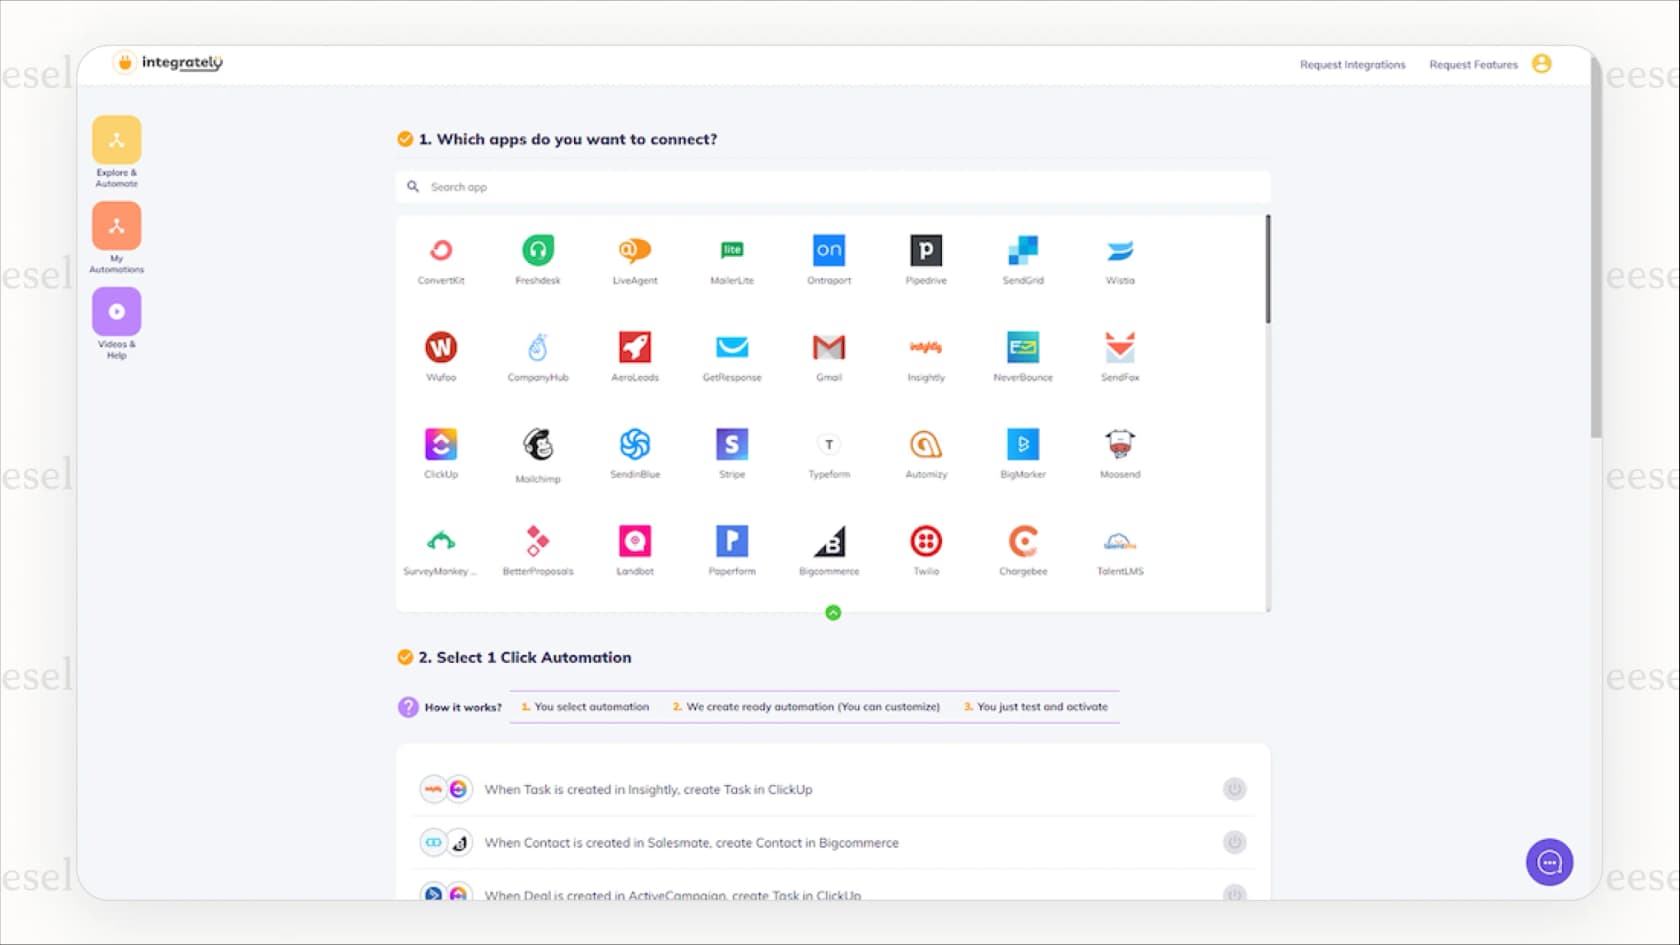Open the live chat support bubble

coord(1550,862)
